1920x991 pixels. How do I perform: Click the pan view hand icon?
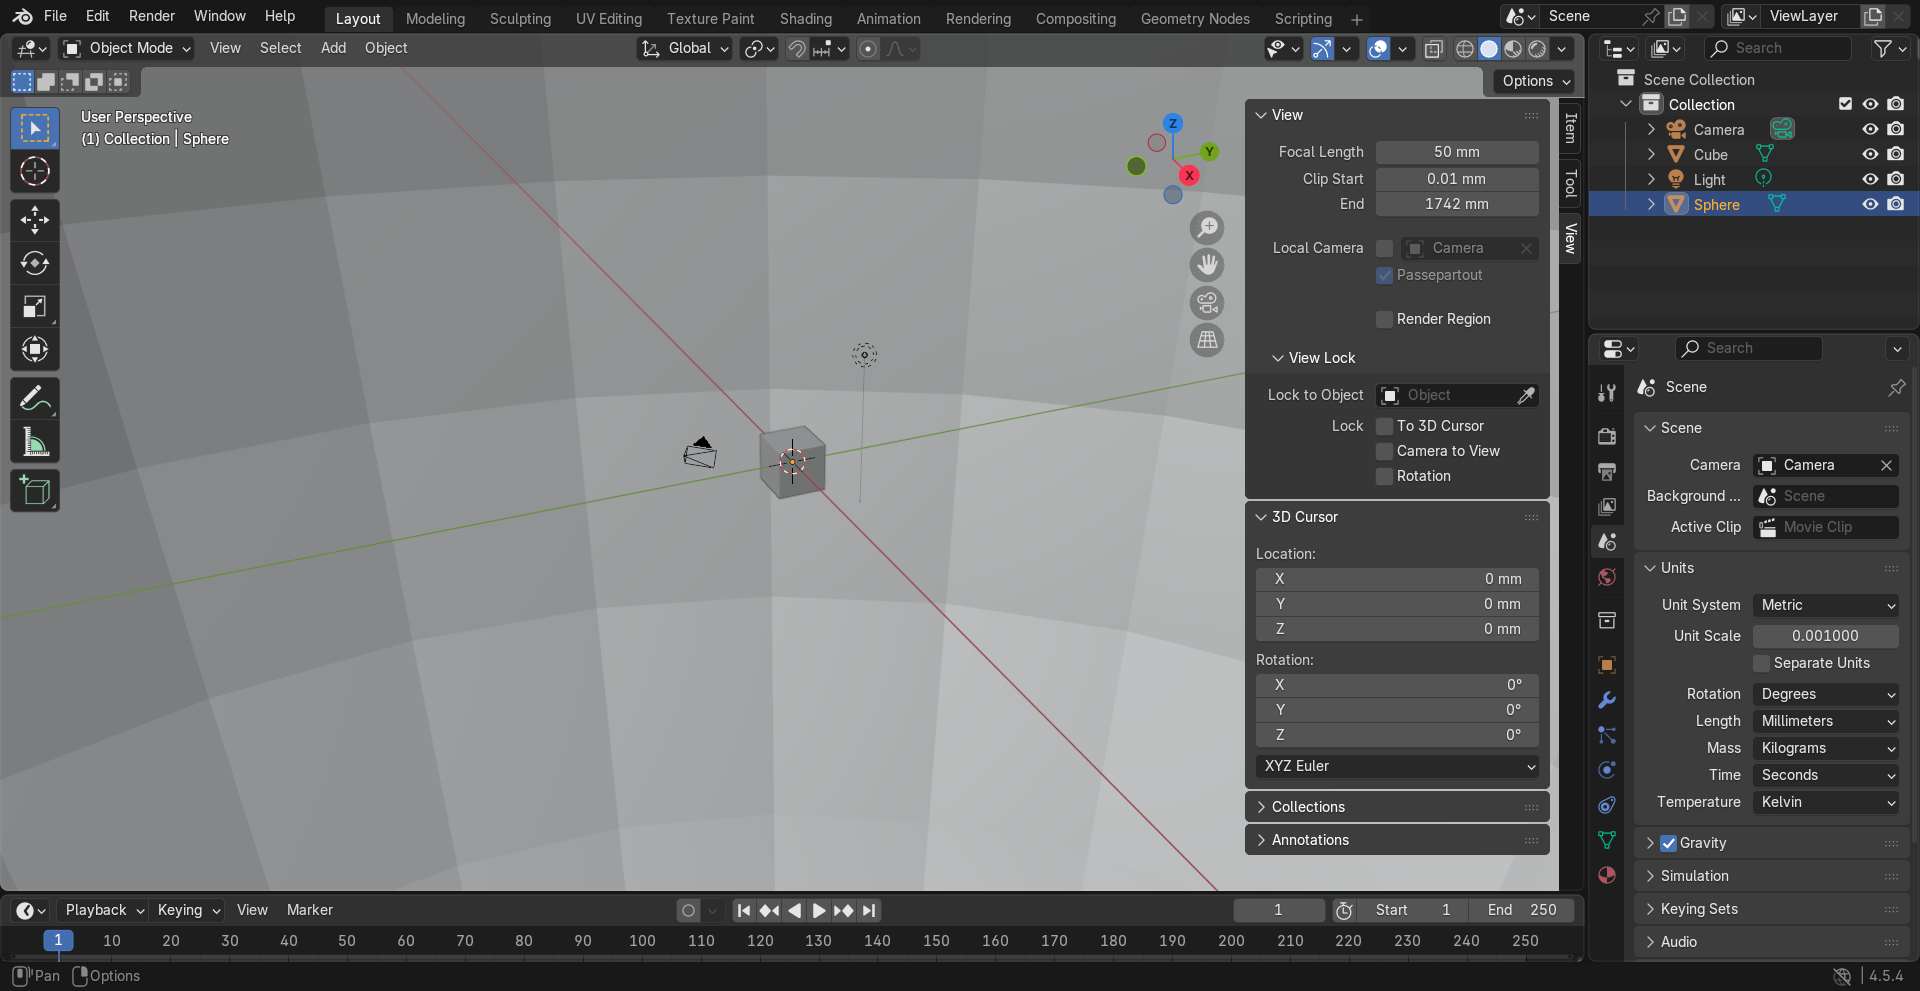click(x=1207, y=265)
